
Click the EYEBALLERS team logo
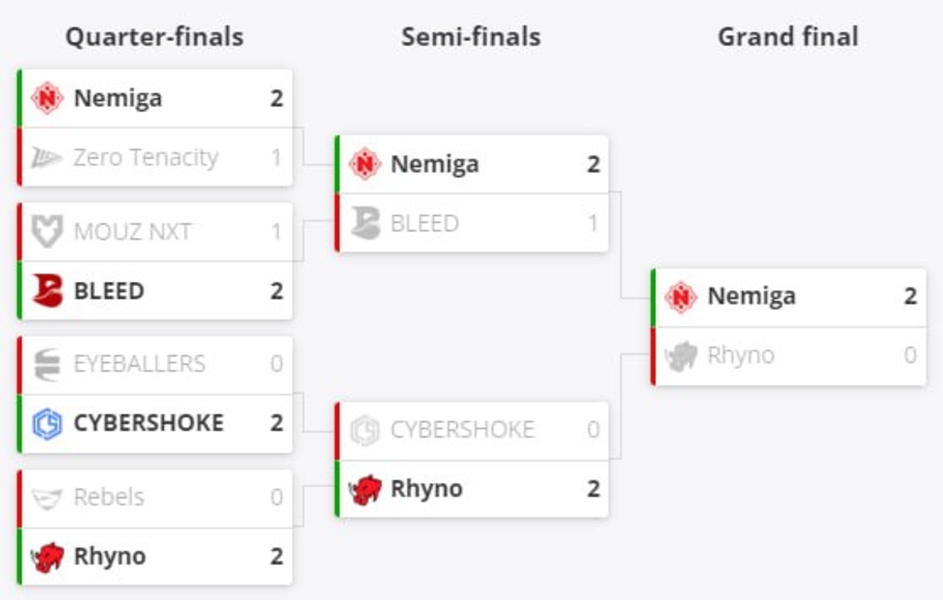tap(47, 364)
